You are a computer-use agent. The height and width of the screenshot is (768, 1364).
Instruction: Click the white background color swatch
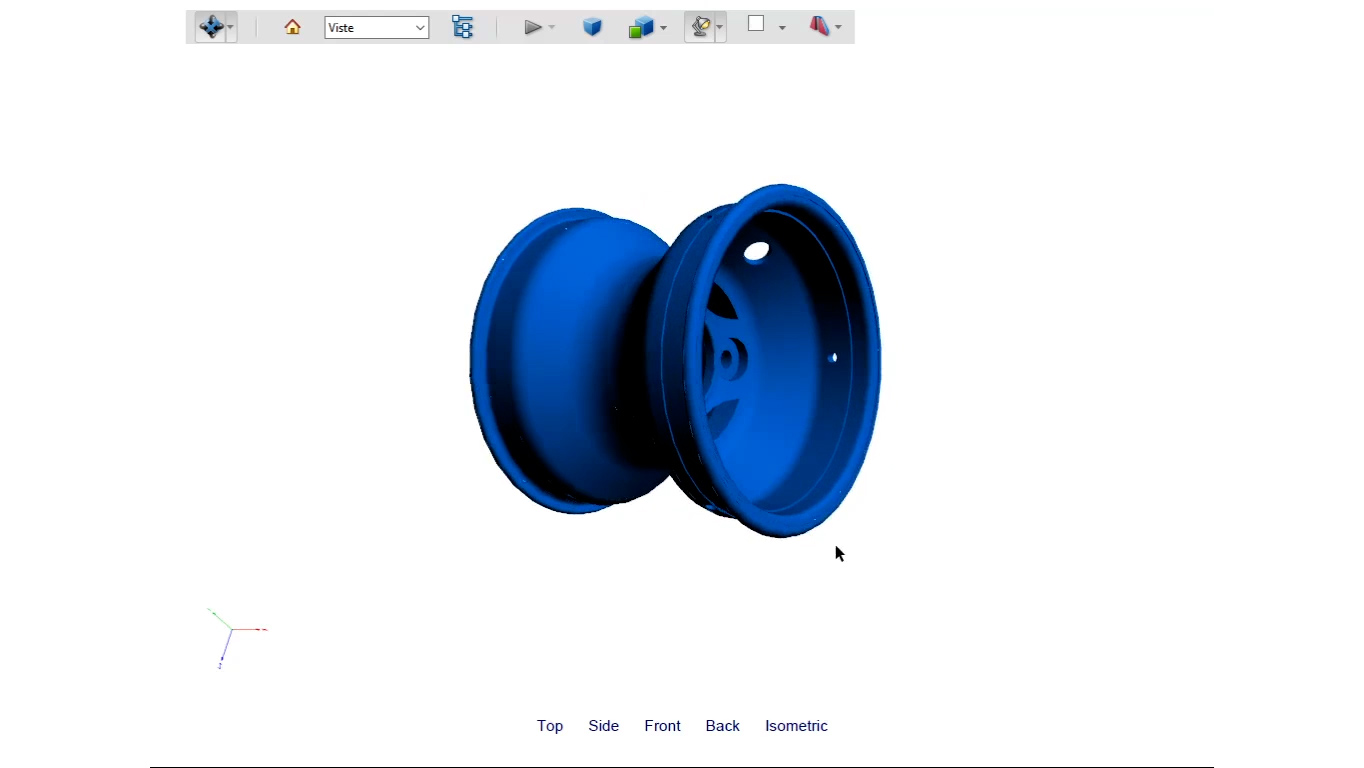click(x=756, y=24)
